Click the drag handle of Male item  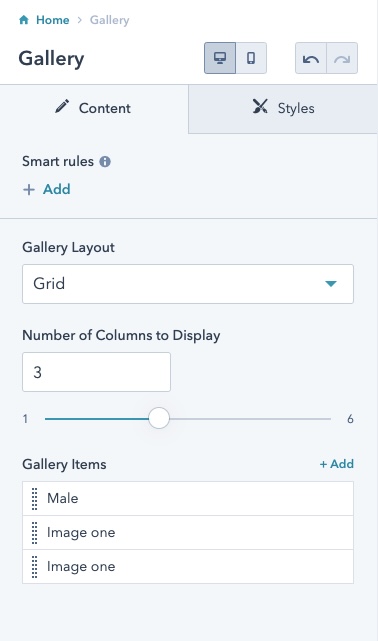pos(35,498)
